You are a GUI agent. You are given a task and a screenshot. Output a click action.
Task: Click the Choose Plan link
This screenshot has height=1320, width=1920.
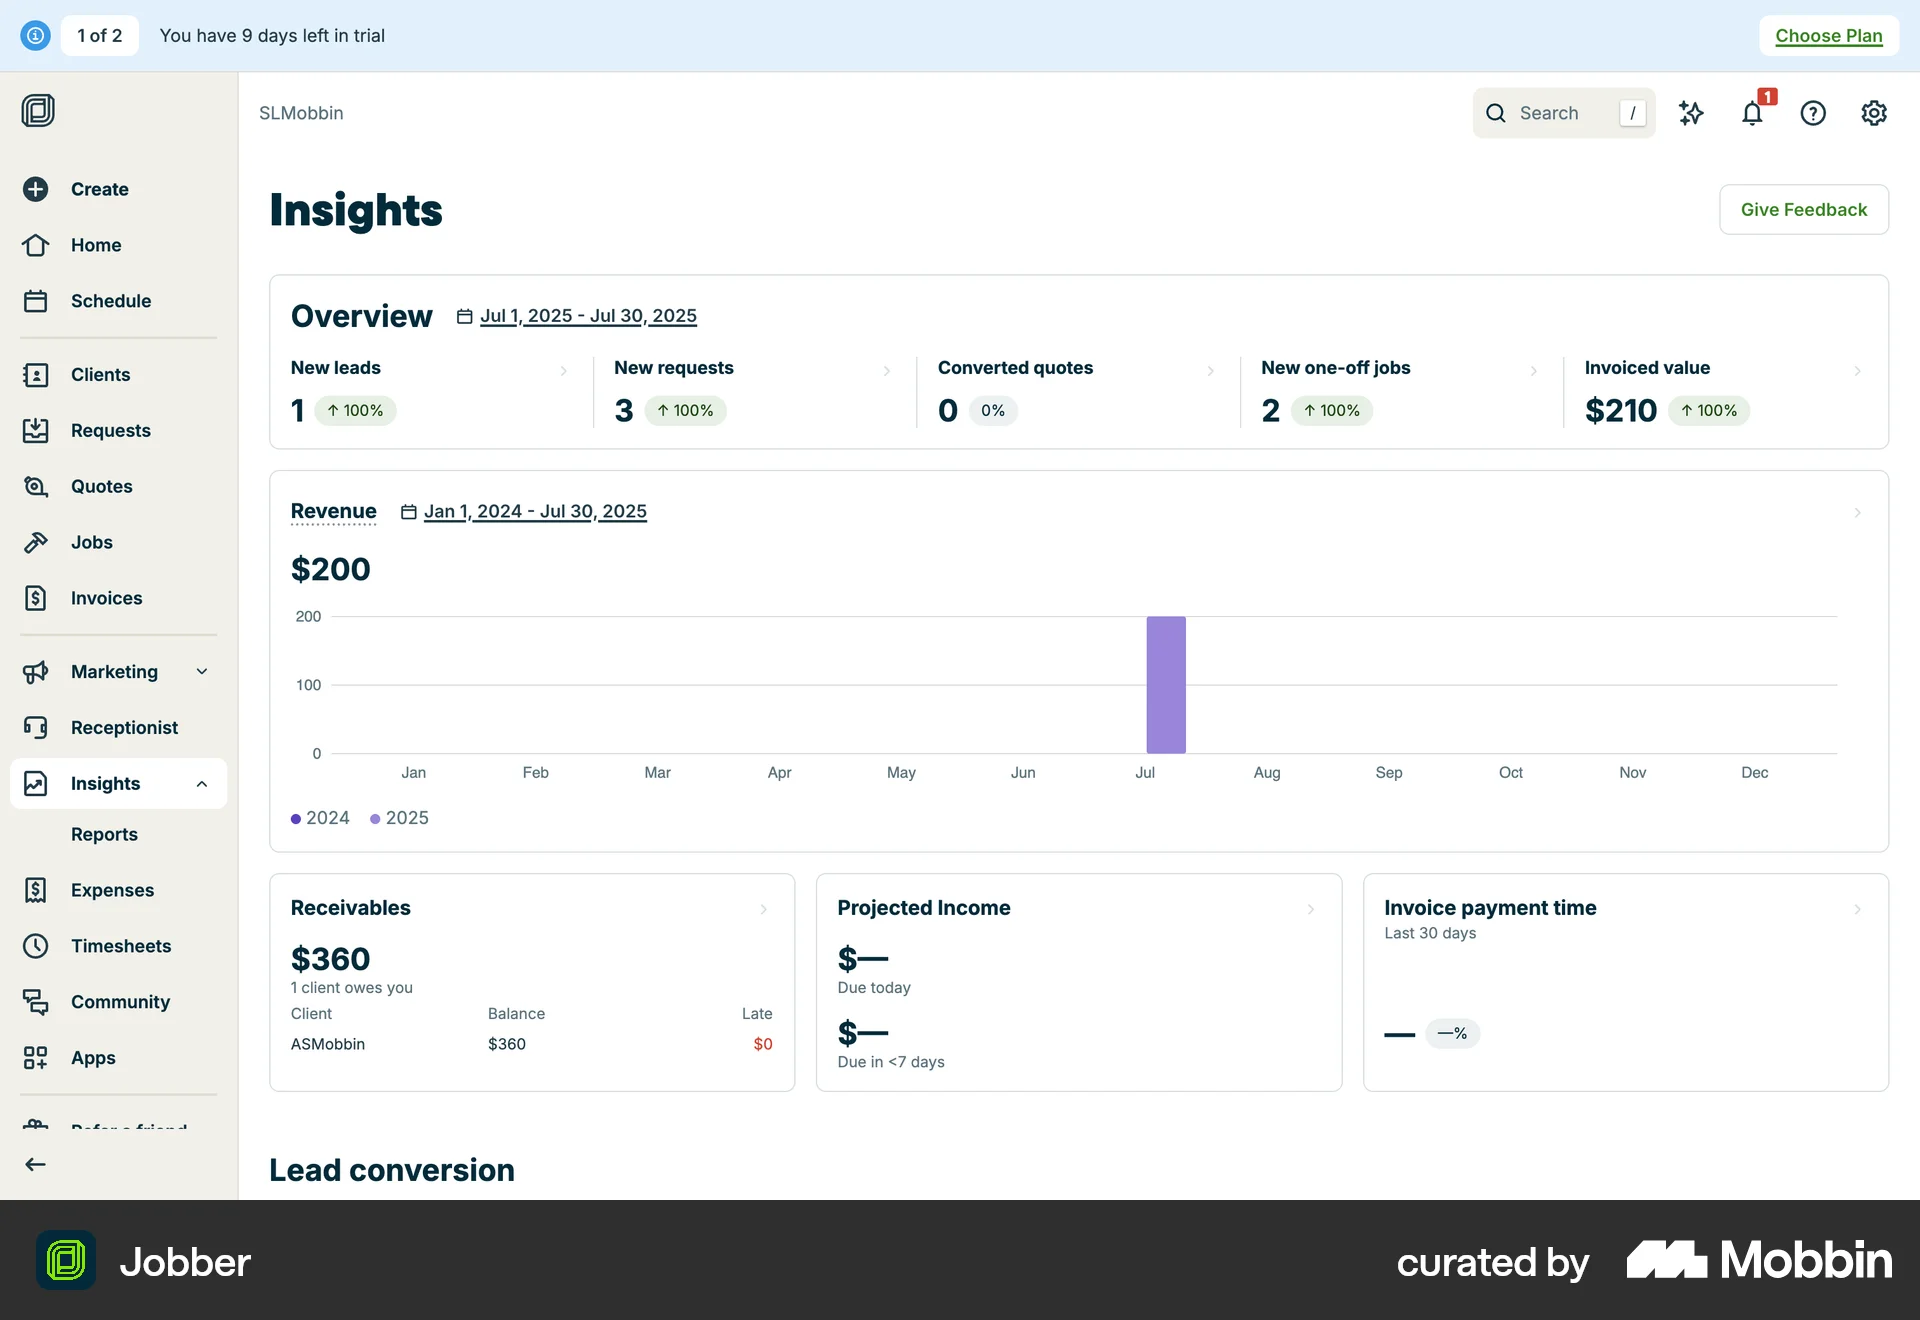1828,35
